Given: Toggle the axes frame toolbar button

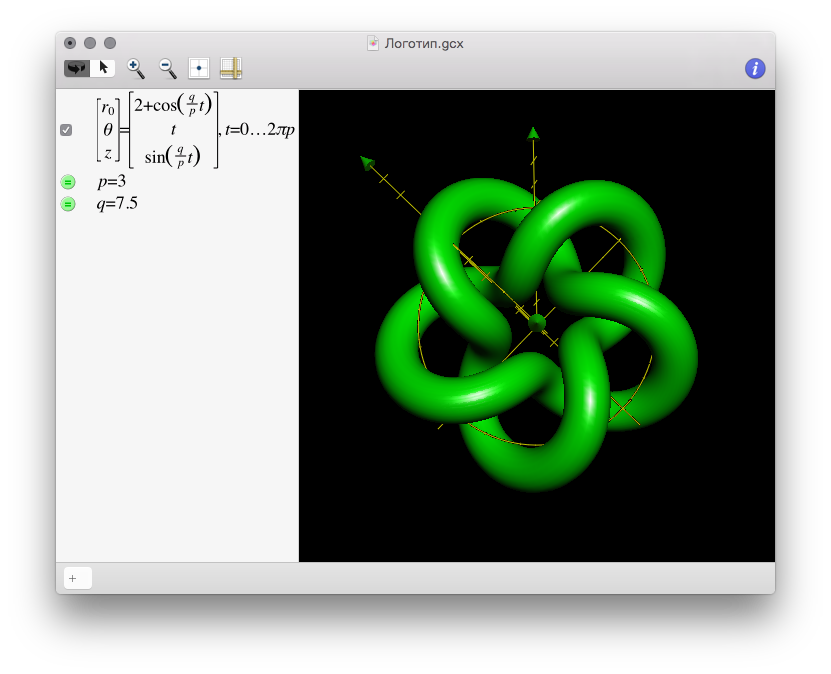Looking at the screenshot, I should 231,68.
